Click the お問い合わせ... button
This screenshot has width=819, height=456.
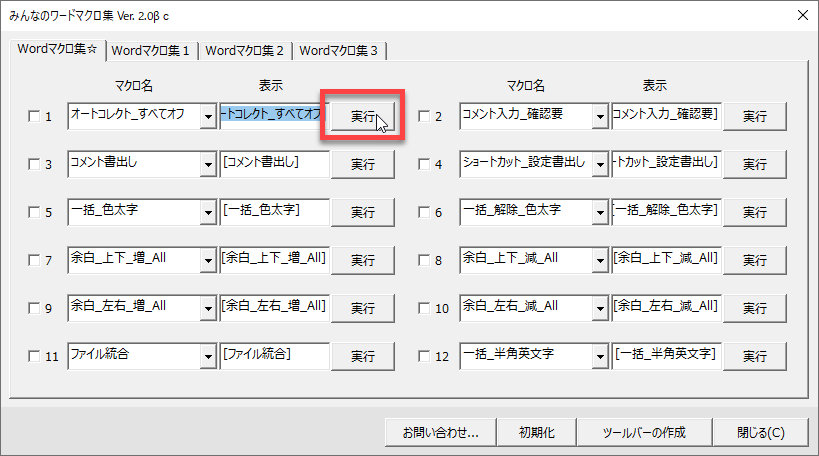point(441,433)
